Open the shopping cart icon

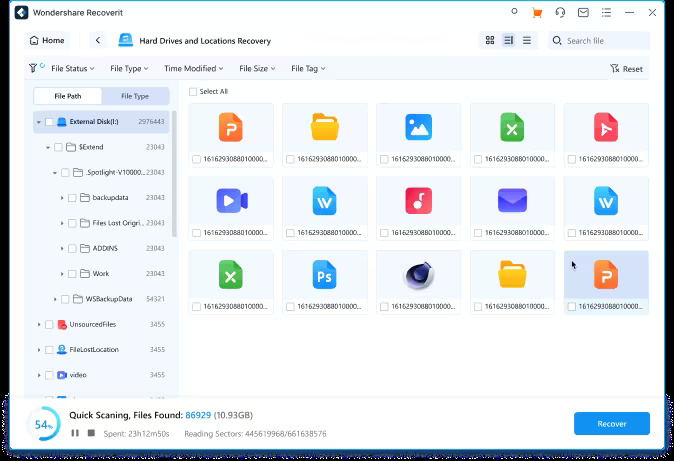(536, 12)
